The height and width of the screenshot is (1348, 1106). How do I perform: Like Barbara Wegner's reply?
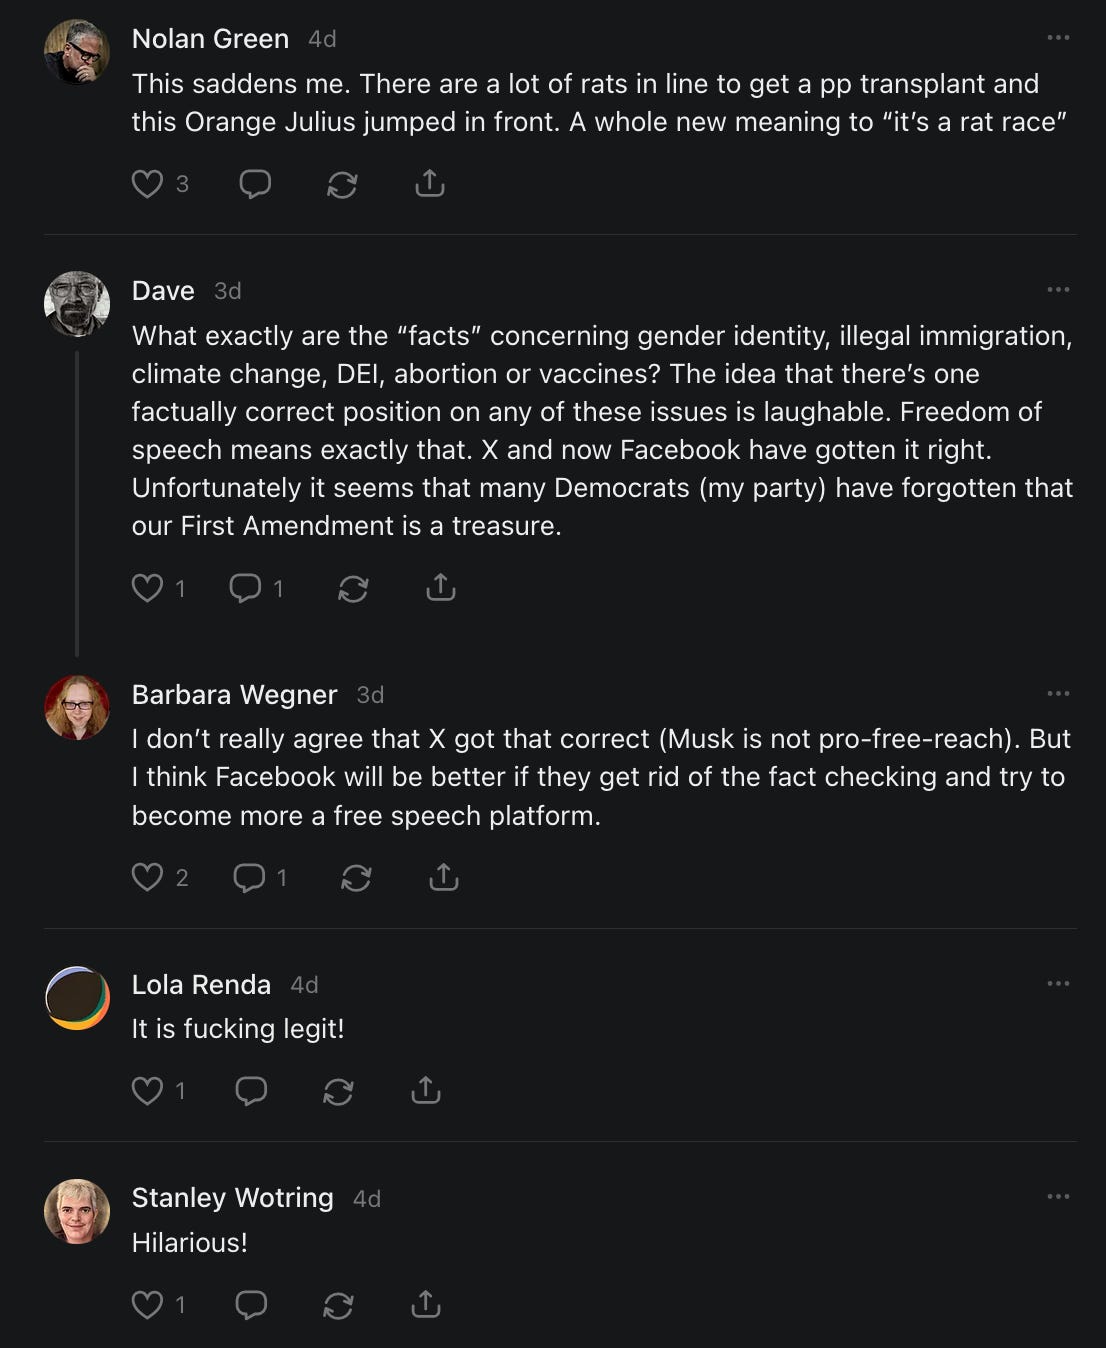148,878
